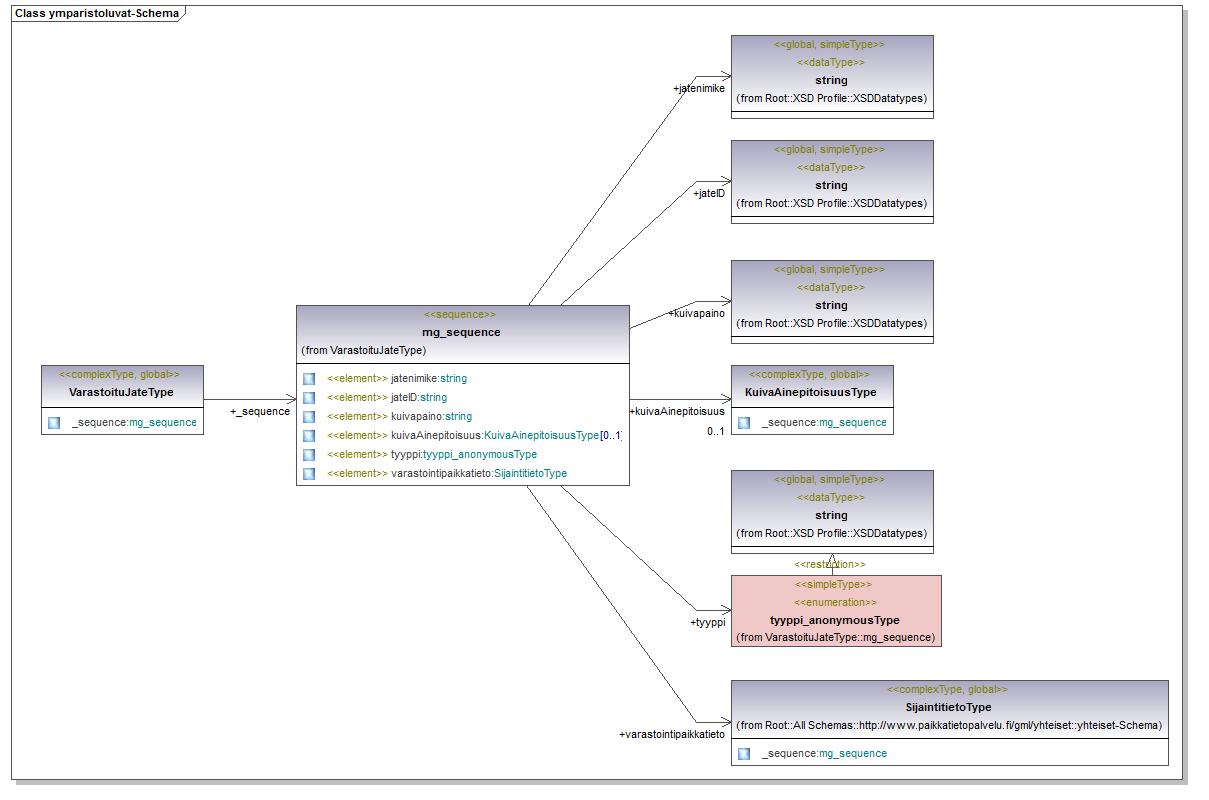Select '_sequence:mg_sequence' text in VarastoituJateType
This screenshot has height=800, width=1209.
(134, 423)
